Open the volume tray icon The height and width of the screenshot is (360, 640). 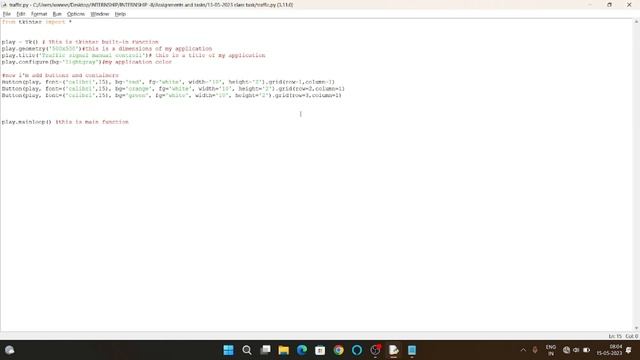[x=576, y=350]
